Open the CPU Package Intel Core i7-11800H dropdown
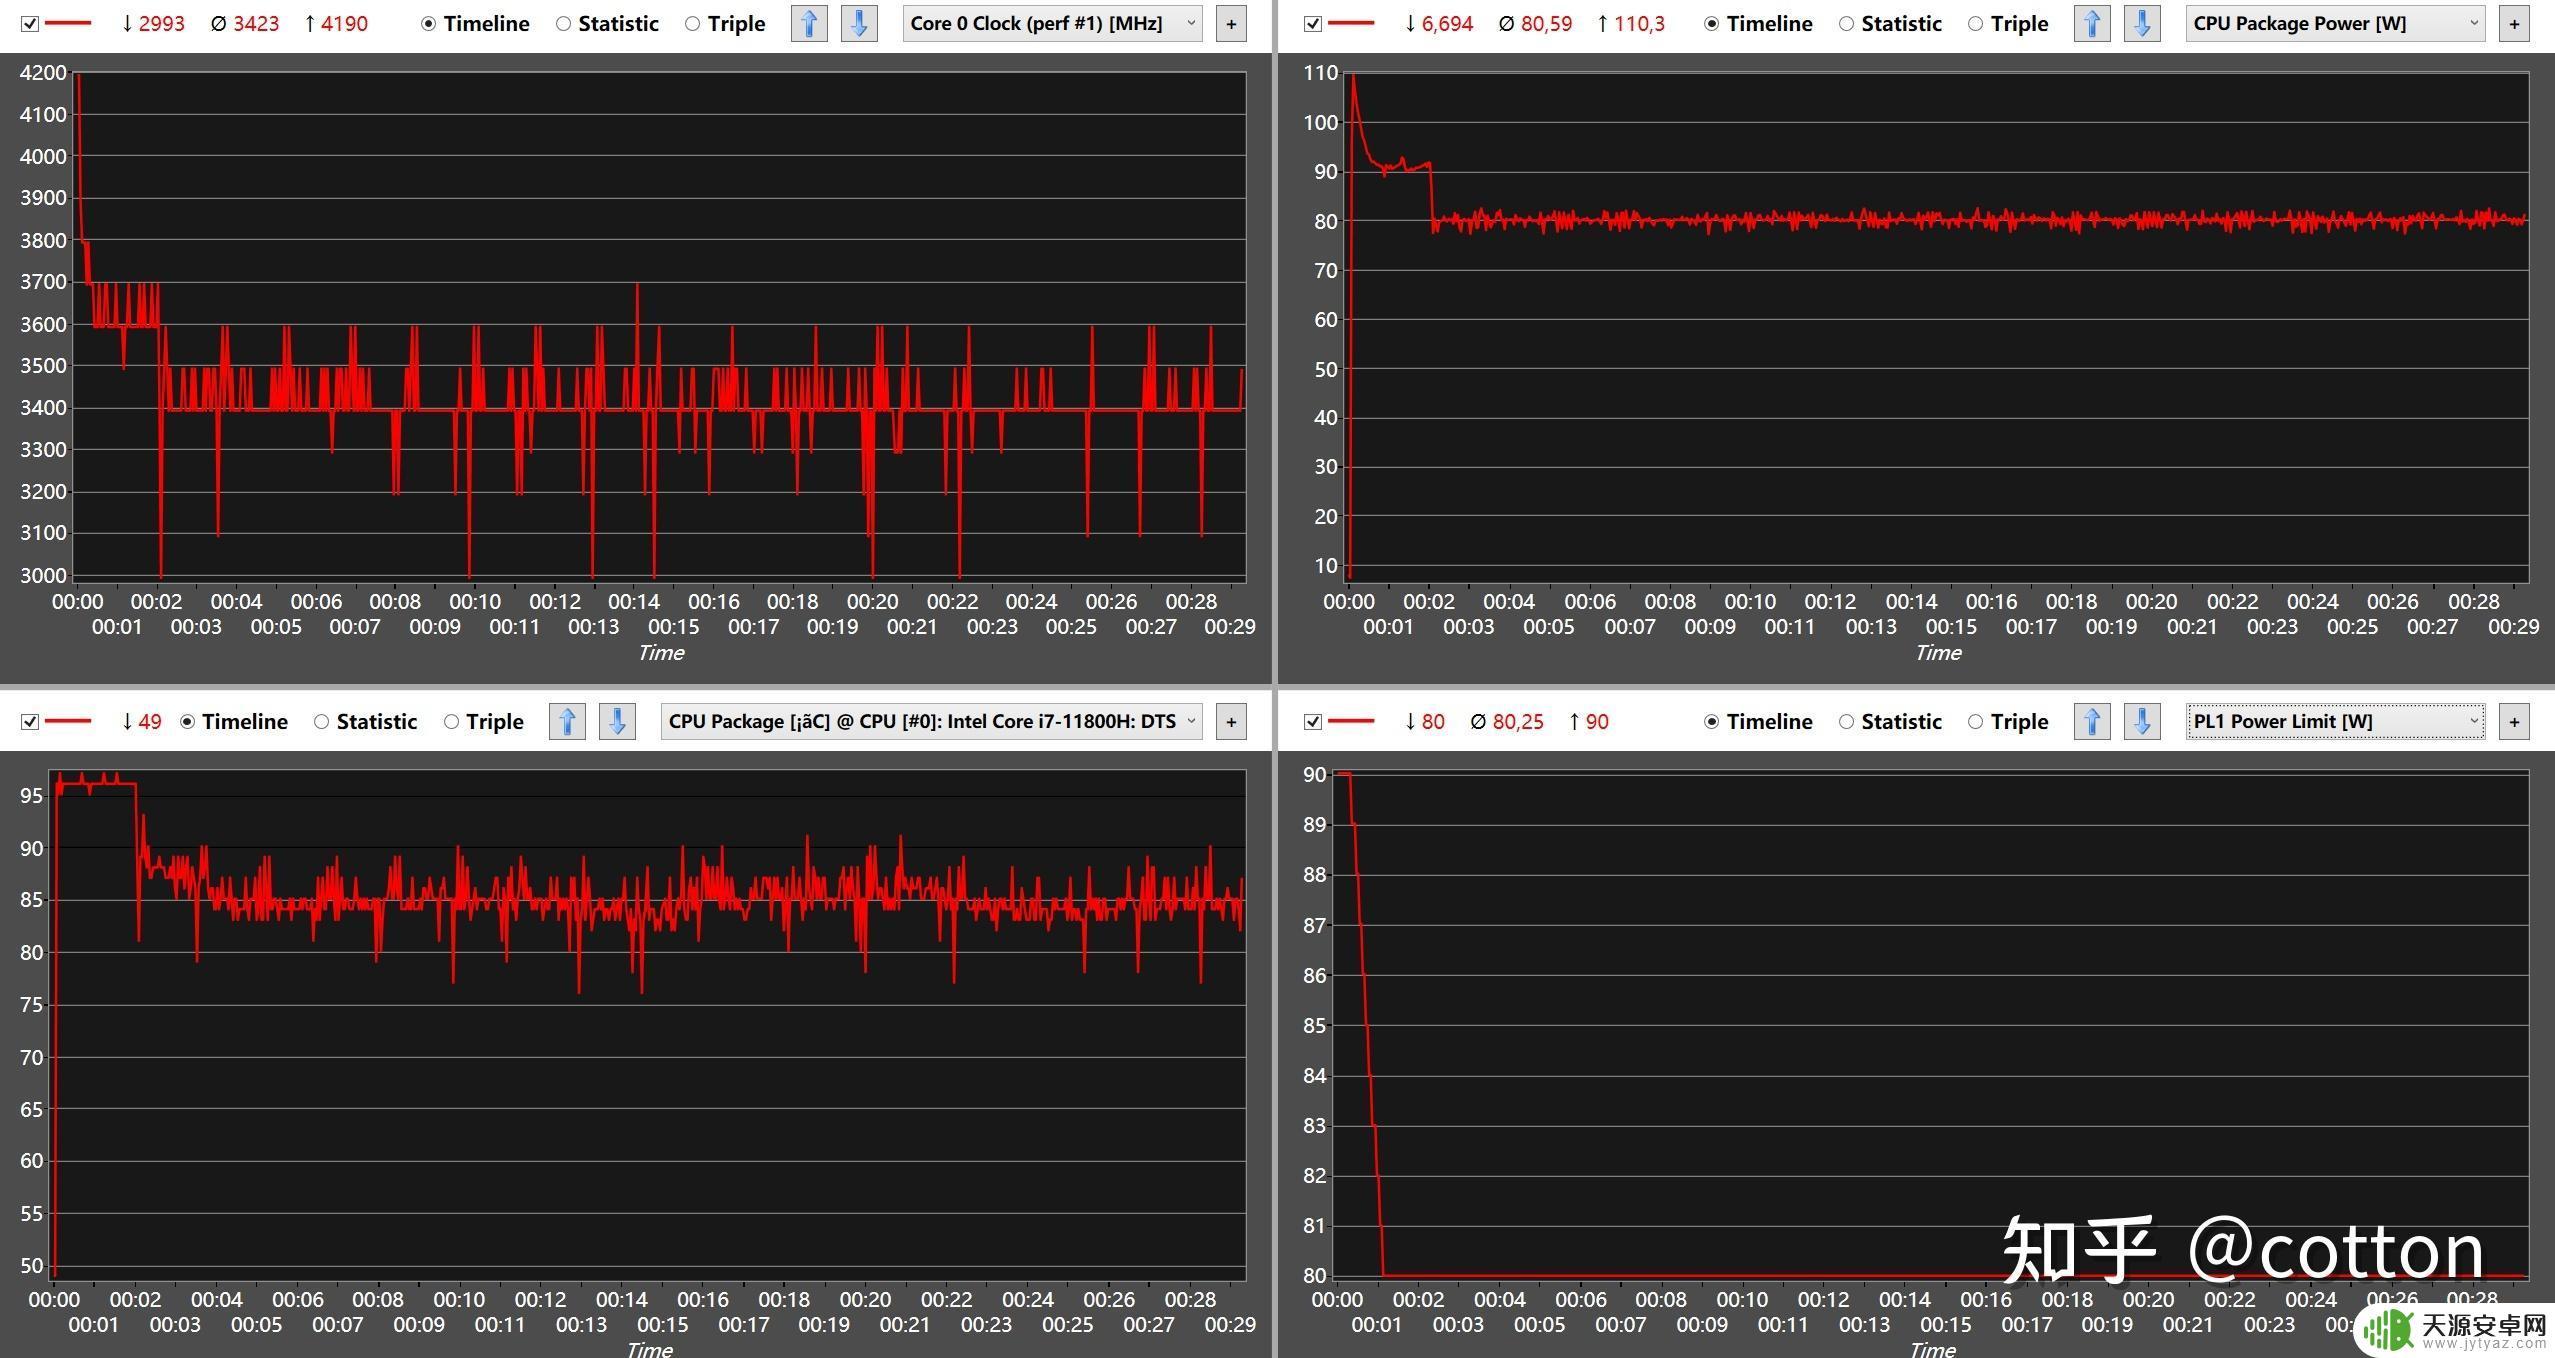 931,721
